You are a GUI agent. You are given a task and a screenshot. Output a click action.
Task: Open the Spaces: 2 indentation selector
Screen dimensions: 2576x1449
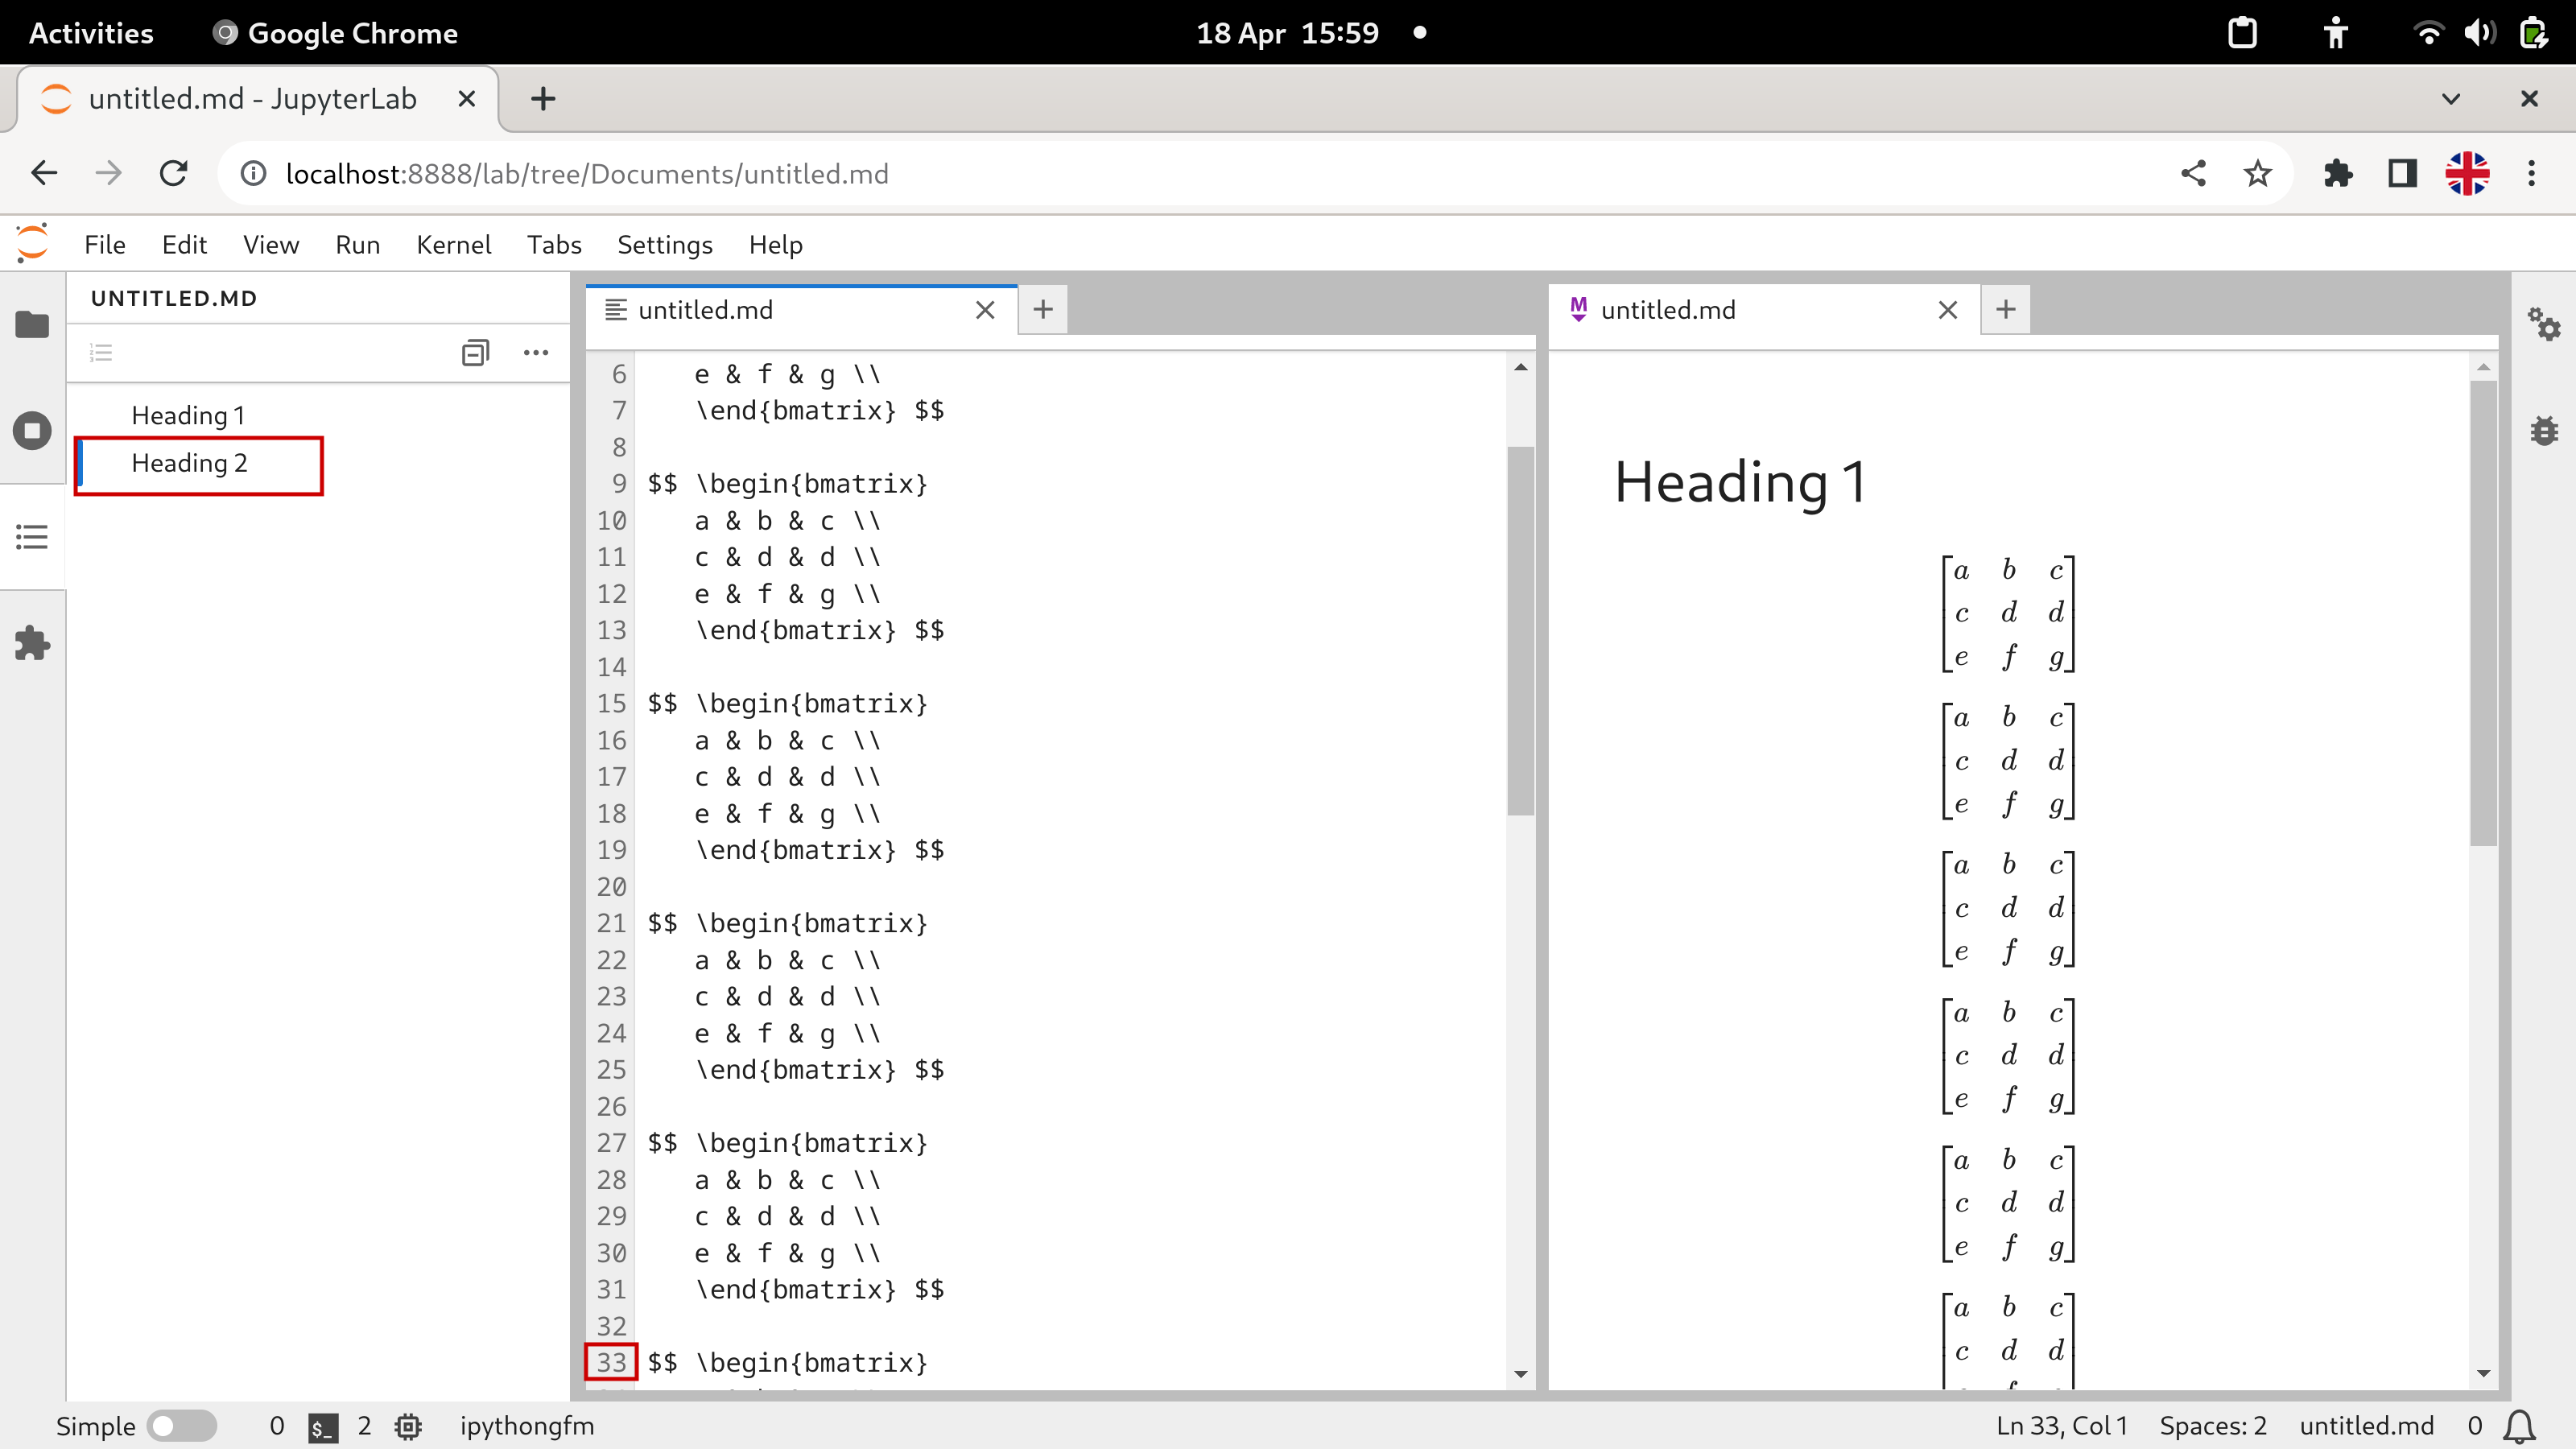pos(2212,1425)
